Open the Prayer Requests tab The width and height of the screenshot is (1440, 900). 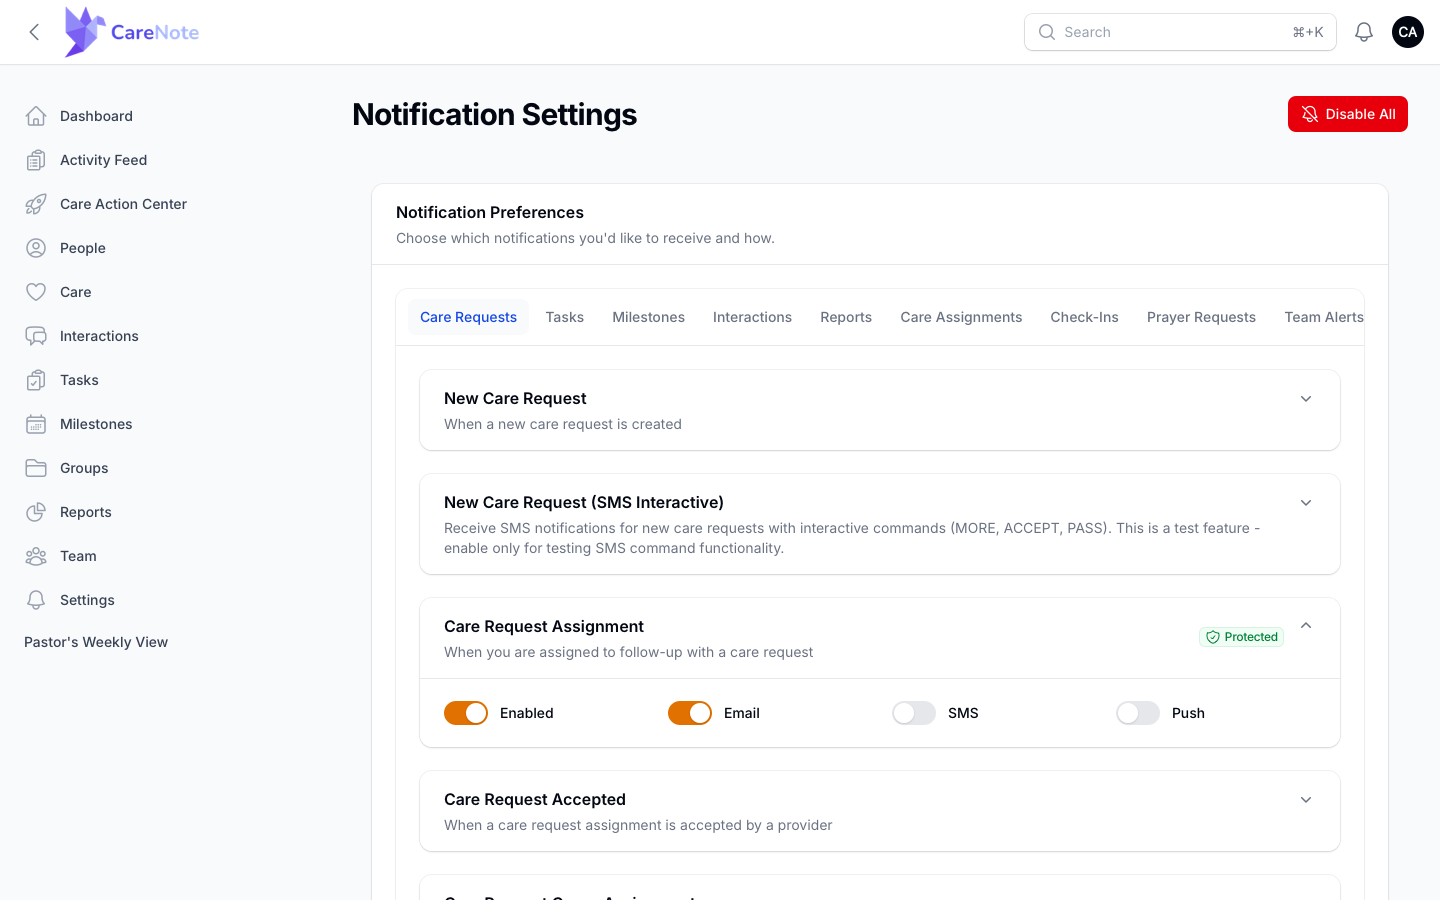1201,317
